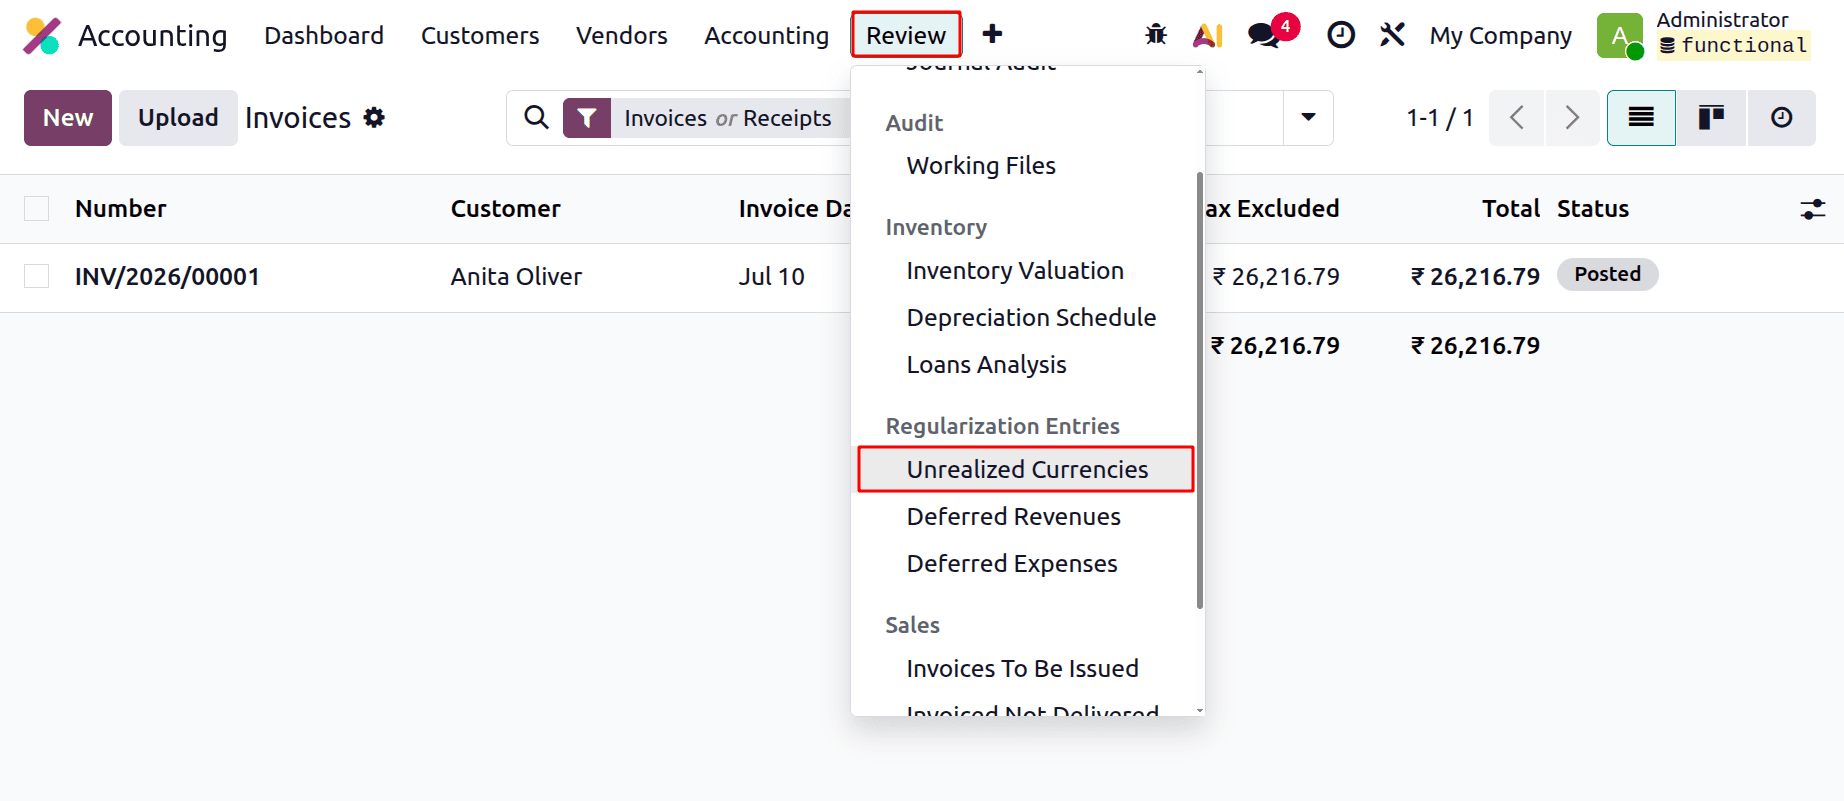Switch to activity view clock icon
The width and height of the screenshot is (1844, 801).
pyautogui.click(x=1781, y=118)
